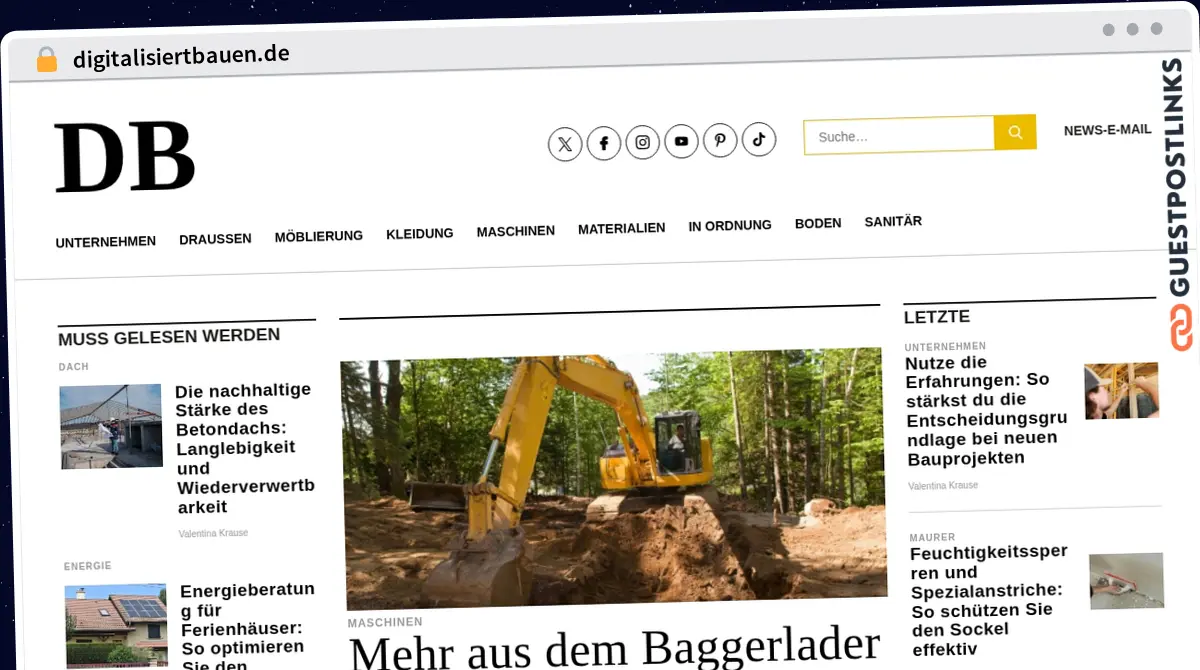Click the digitalisiertbauen.de address text
The height and width of the screenshot is (670, 1200).
181,56
